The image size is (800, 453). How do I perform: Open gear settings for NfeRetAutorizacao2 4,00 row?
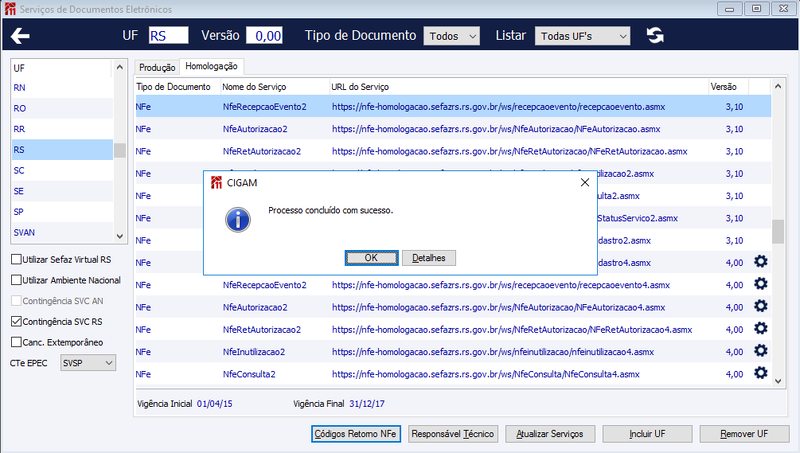[x=761, y=328]
